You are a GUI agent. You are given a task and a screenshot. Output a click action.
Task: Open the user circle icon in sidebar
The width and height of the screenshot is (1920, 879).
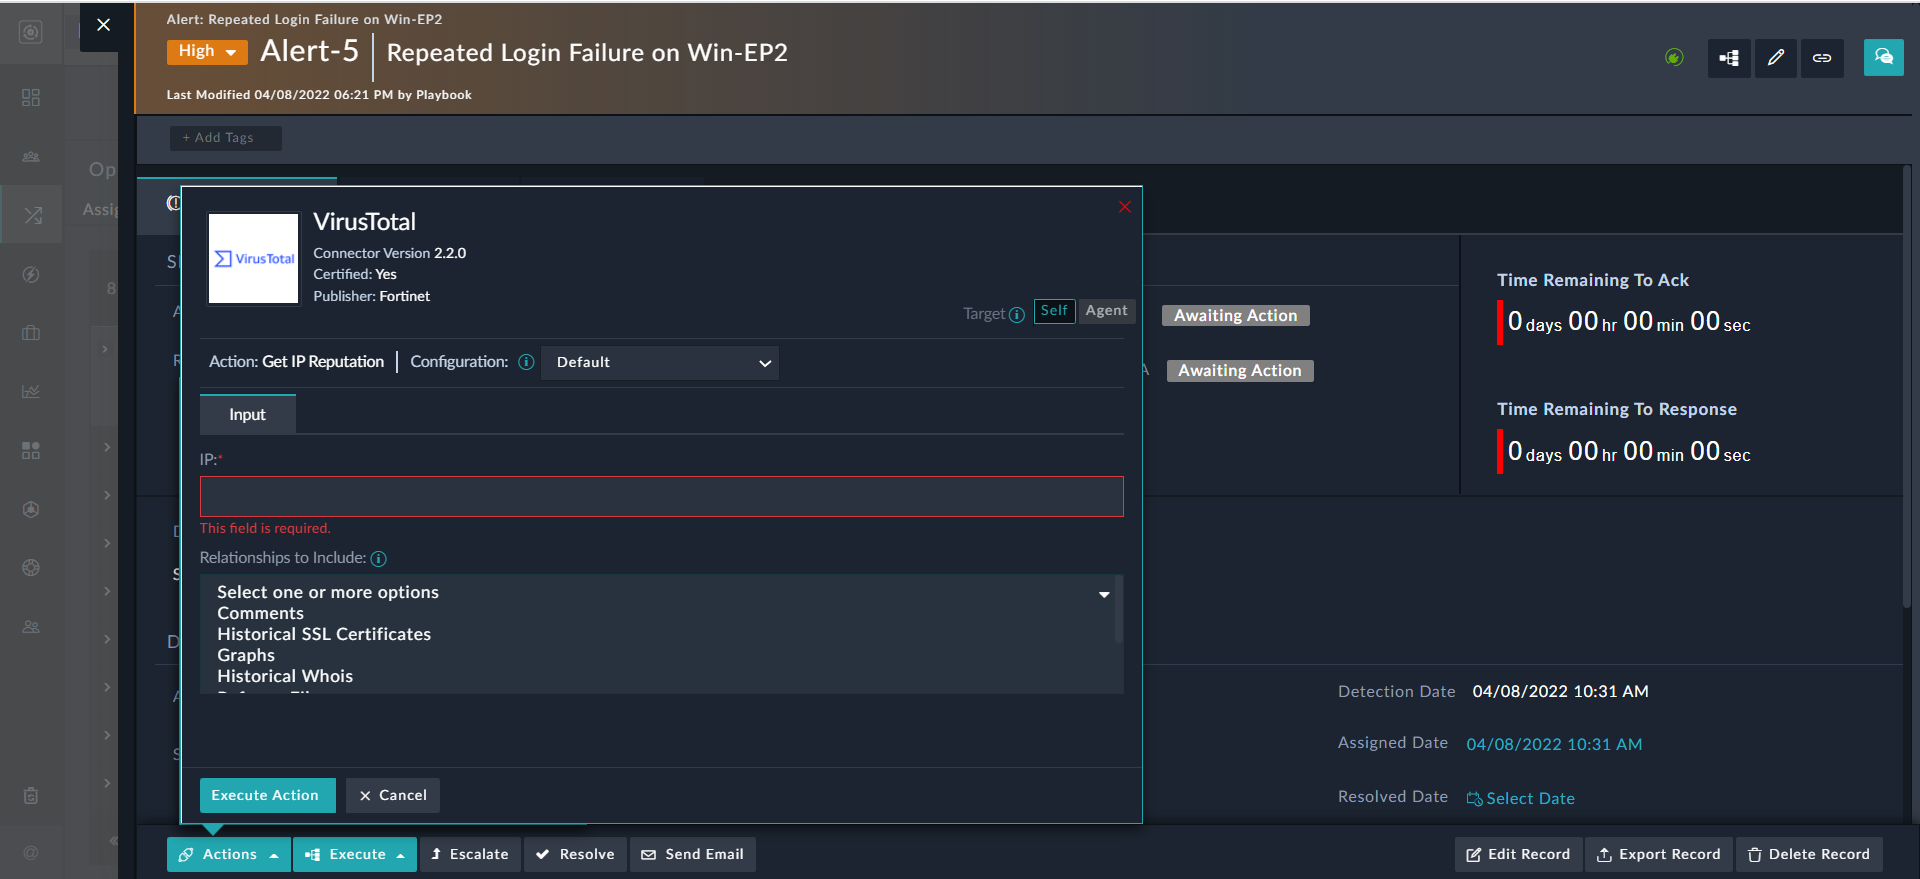tap(31, 509)
